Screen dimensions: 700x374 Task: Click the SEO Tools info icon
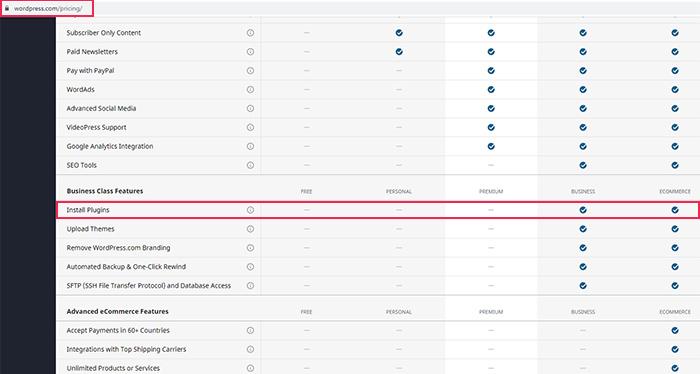click(x=250, y=165)
